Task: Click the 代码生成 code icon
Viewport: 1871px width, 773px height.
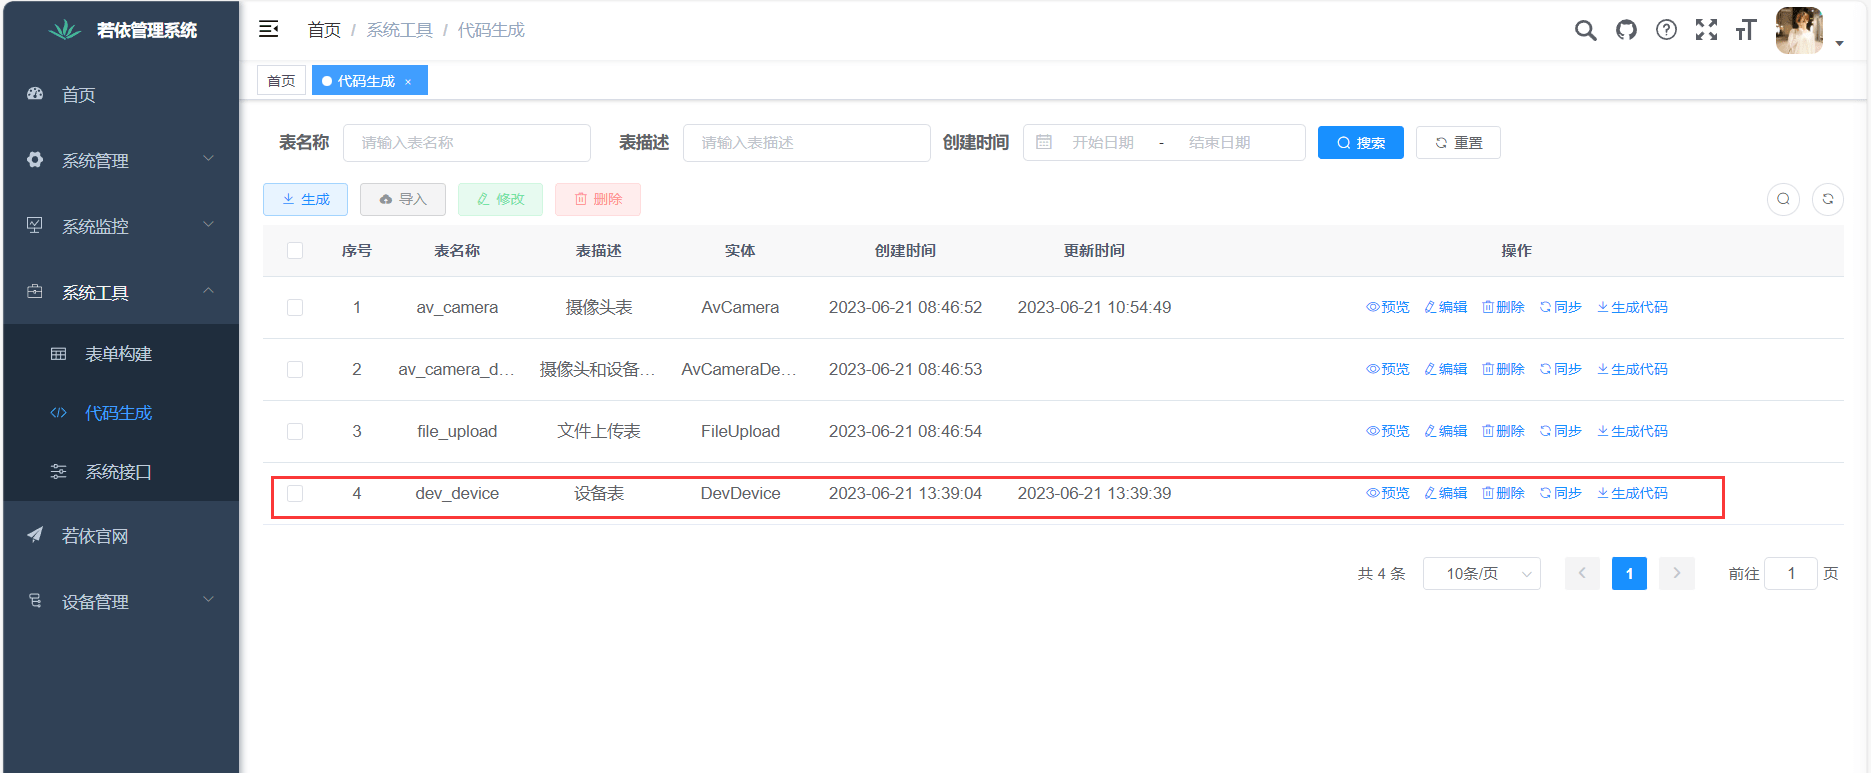Action: click(x=59, y=412)
